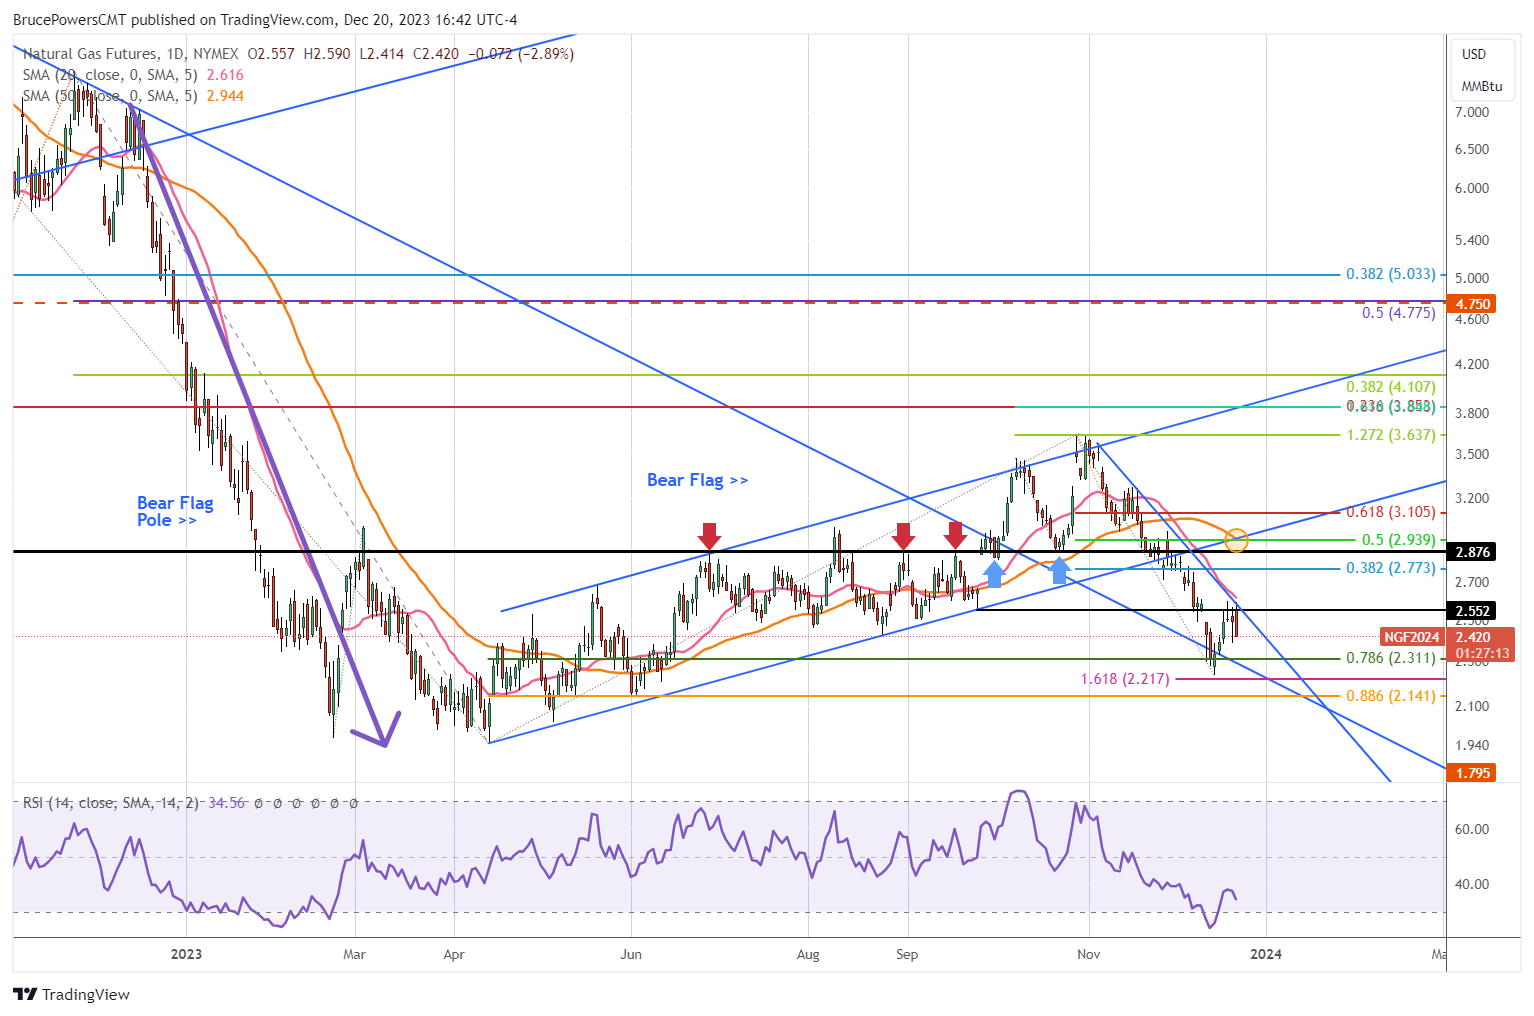Image resolution: width=1534 pixels, height=1016 pixels.
Task: Click the 'Bear Flag >>' annotation near June
Action: [697, 480]
